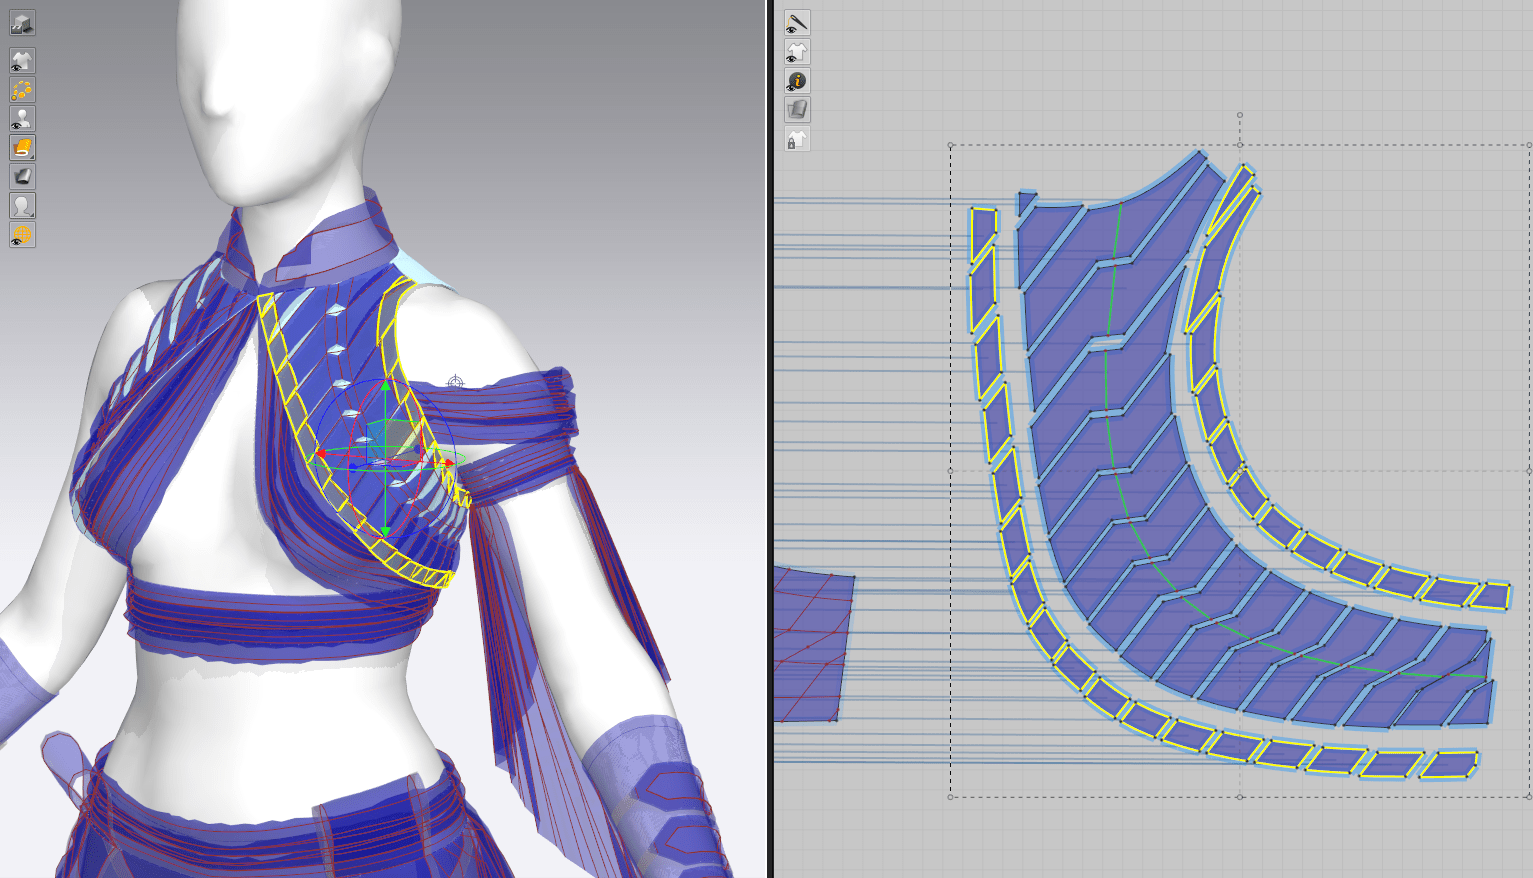1533x878 pixels.
Task: Toggle the orange pin dots display icon
Action: click(x=22, y=90)
